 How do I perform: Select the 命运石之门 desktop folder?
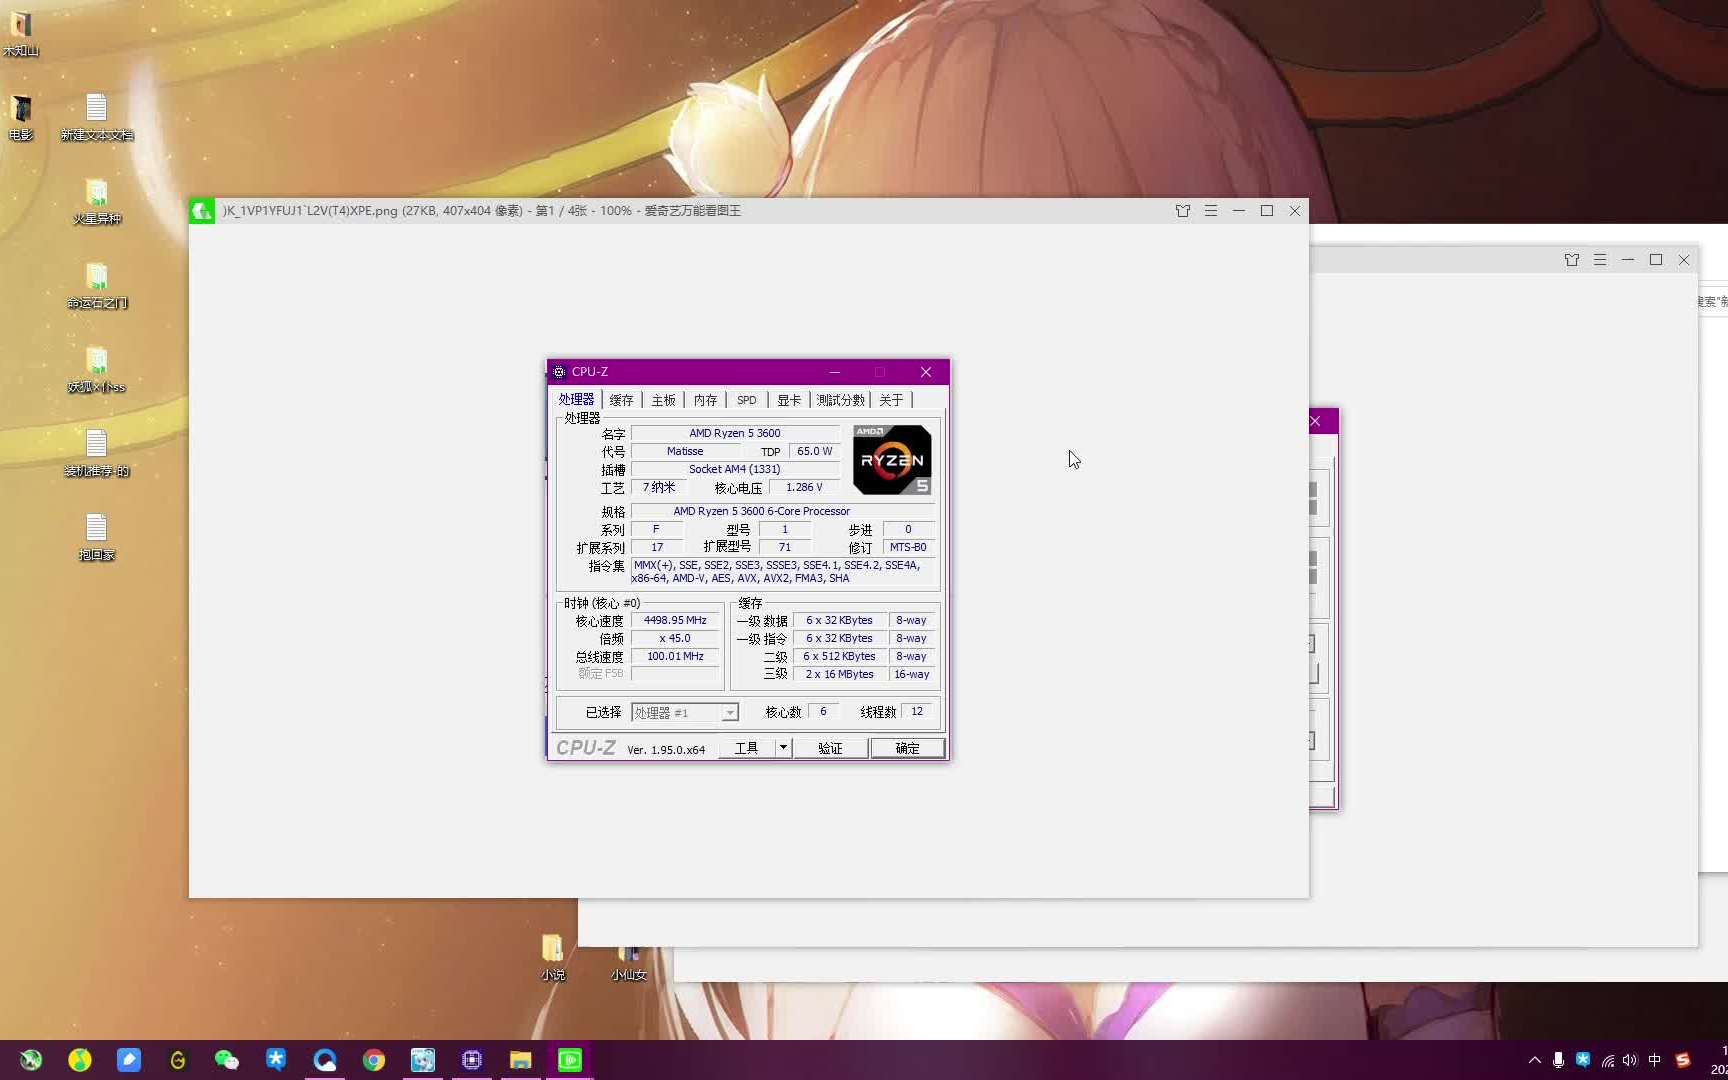[x=96, y=285]
